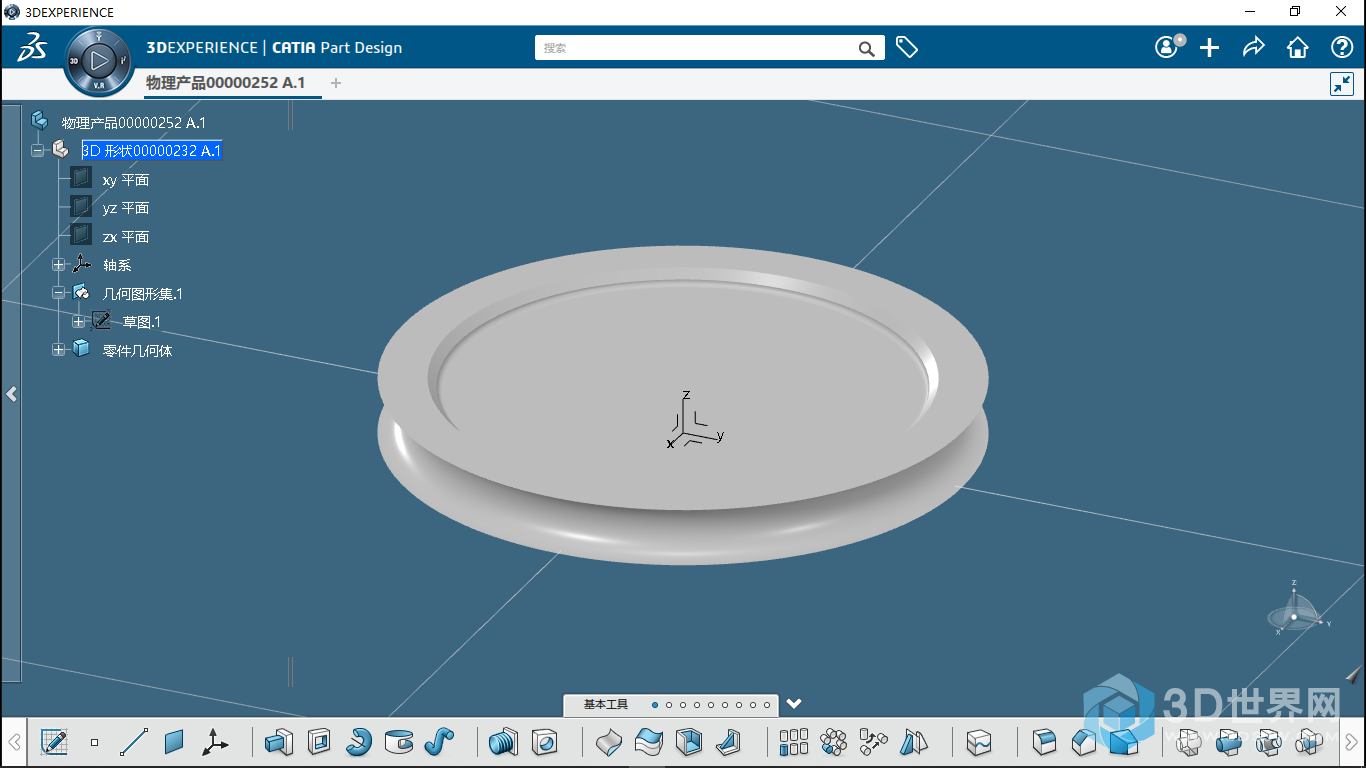Screen dimensions: 1366x768
Task: Open a new tab with plus
Action: tap(336, 83)
